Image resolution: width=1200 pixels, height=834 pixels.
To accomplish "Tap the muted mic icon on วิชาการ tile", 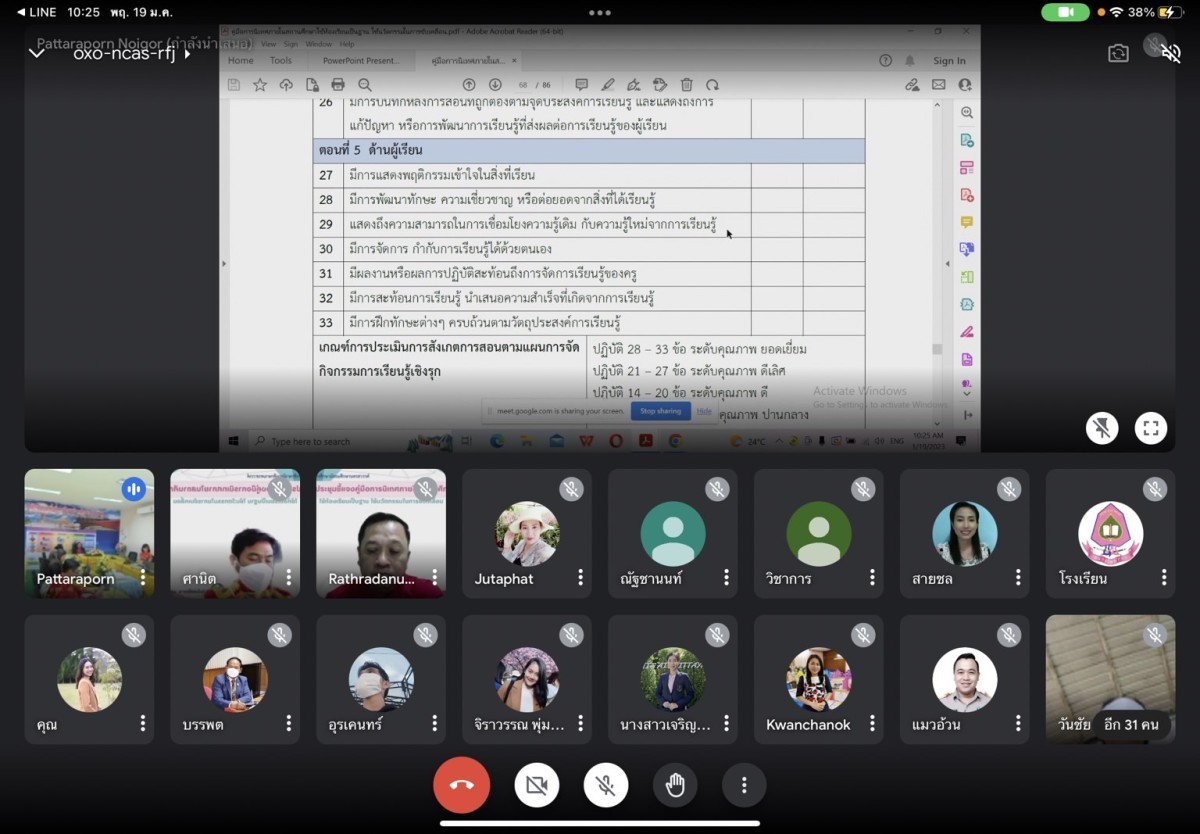I will [x=863, y=489].
